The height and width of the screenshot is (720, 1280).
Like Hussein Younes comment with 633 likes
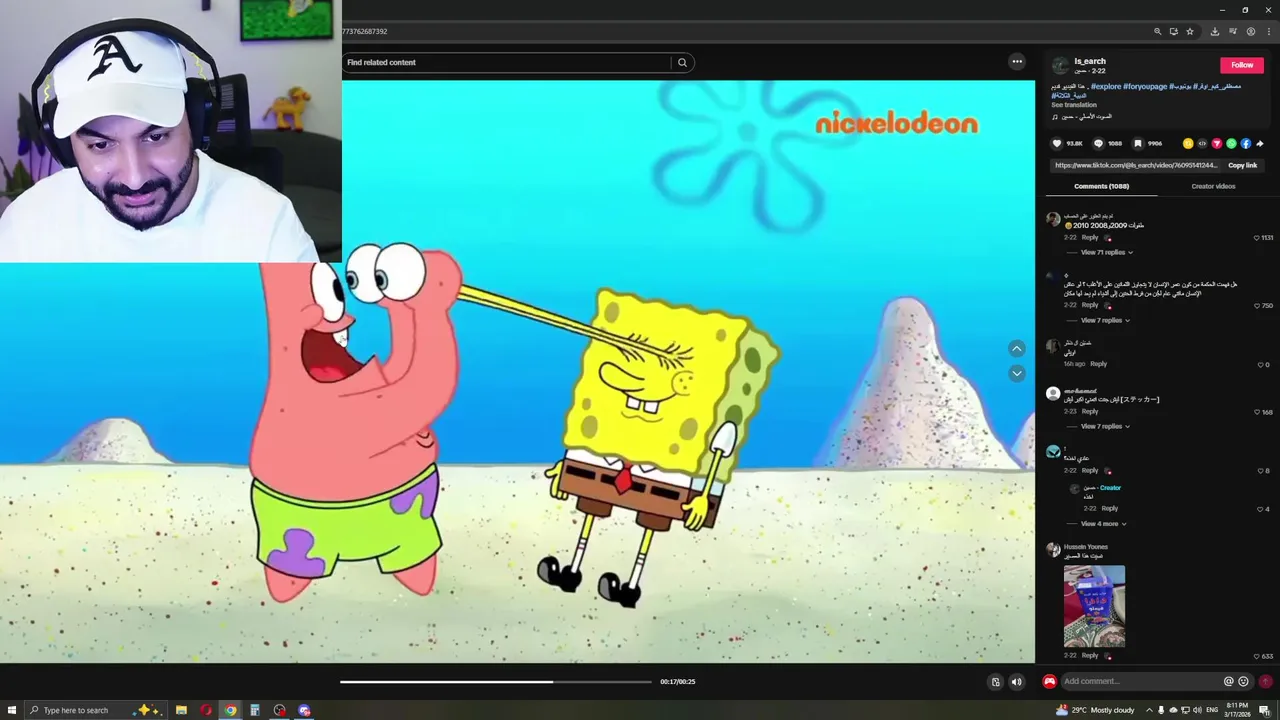(1257, 656)
